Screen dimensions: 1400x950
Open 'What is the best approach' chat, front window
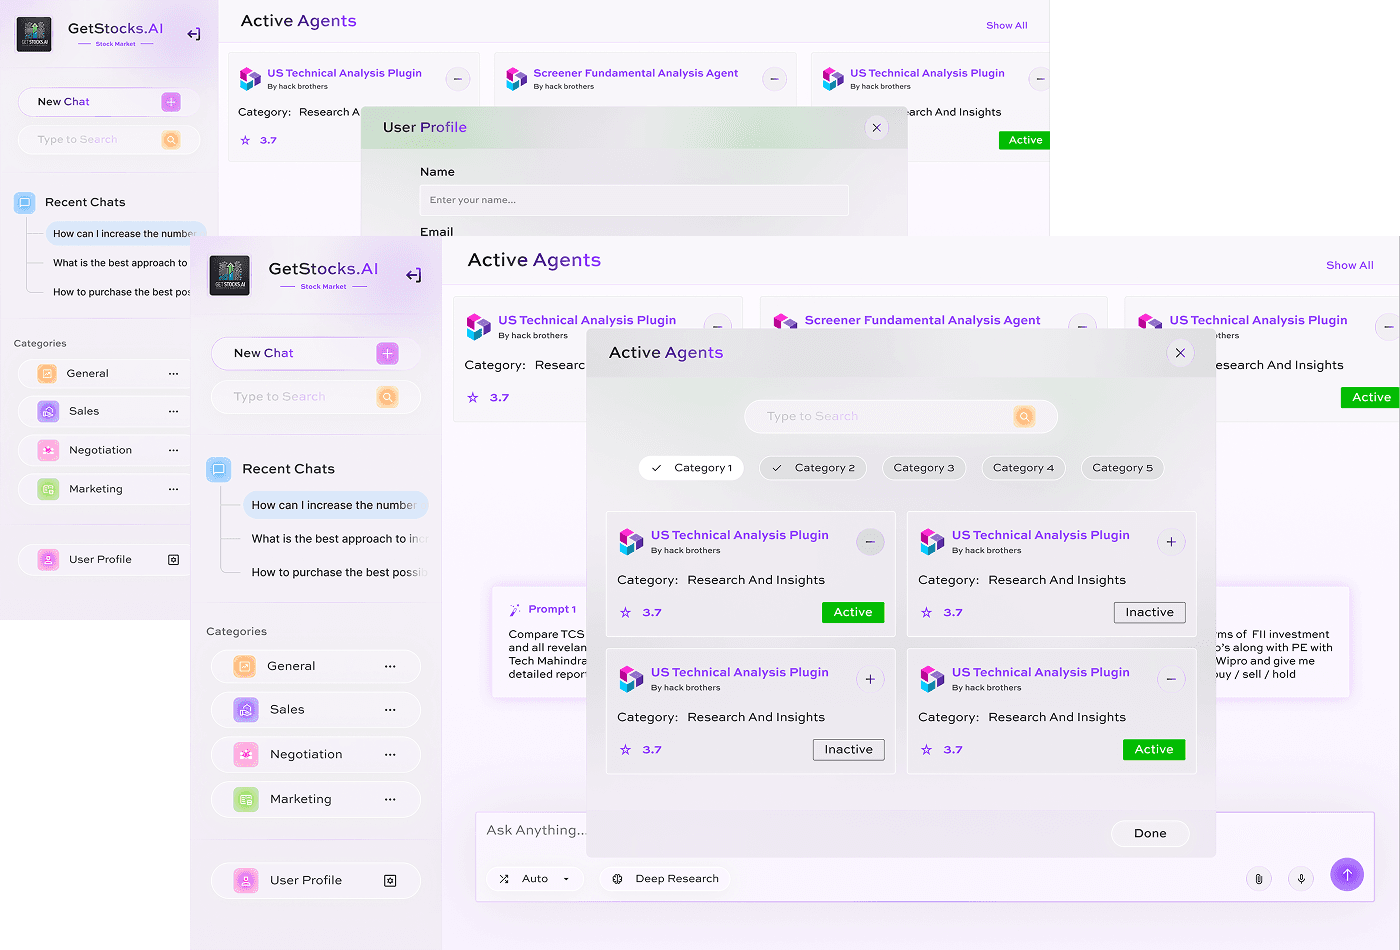click(339, 539)
